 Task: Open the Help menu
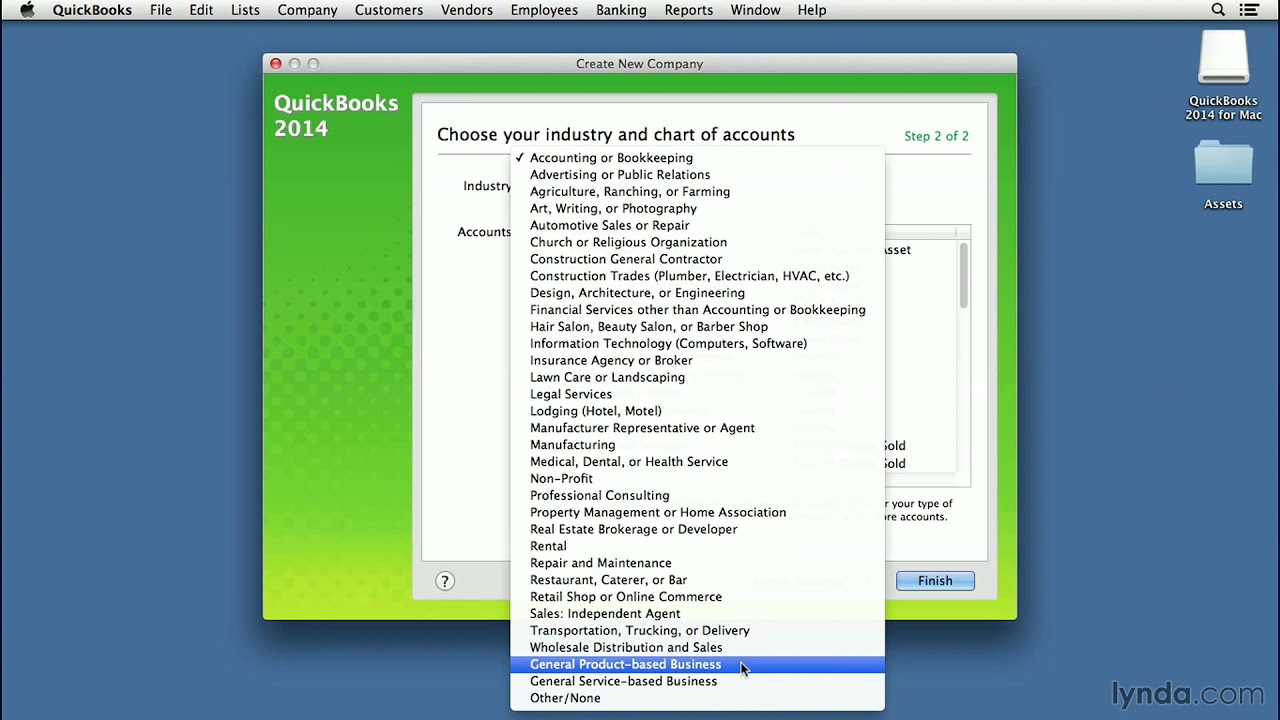click(812, 10)
